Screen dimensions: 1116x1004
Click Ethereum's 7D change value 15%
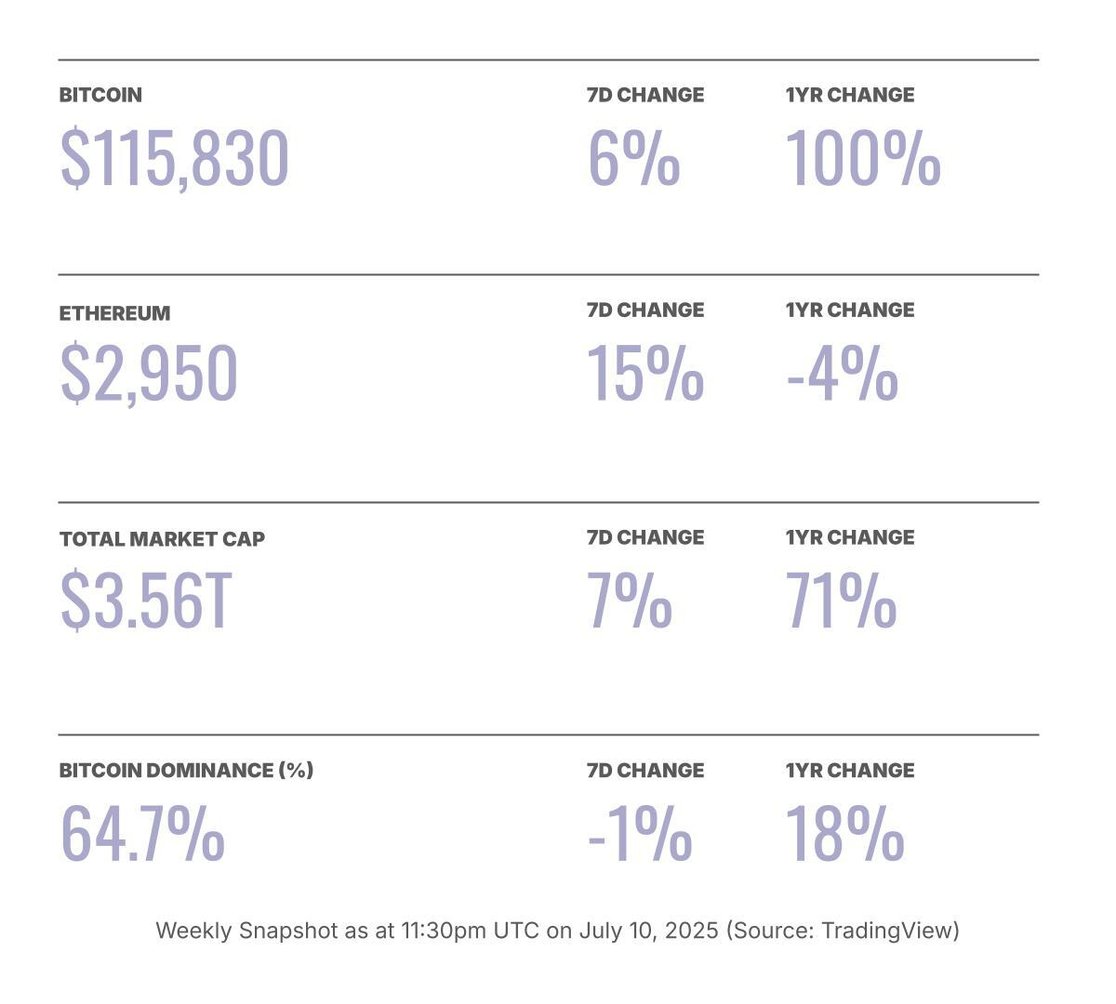[645, 373]
